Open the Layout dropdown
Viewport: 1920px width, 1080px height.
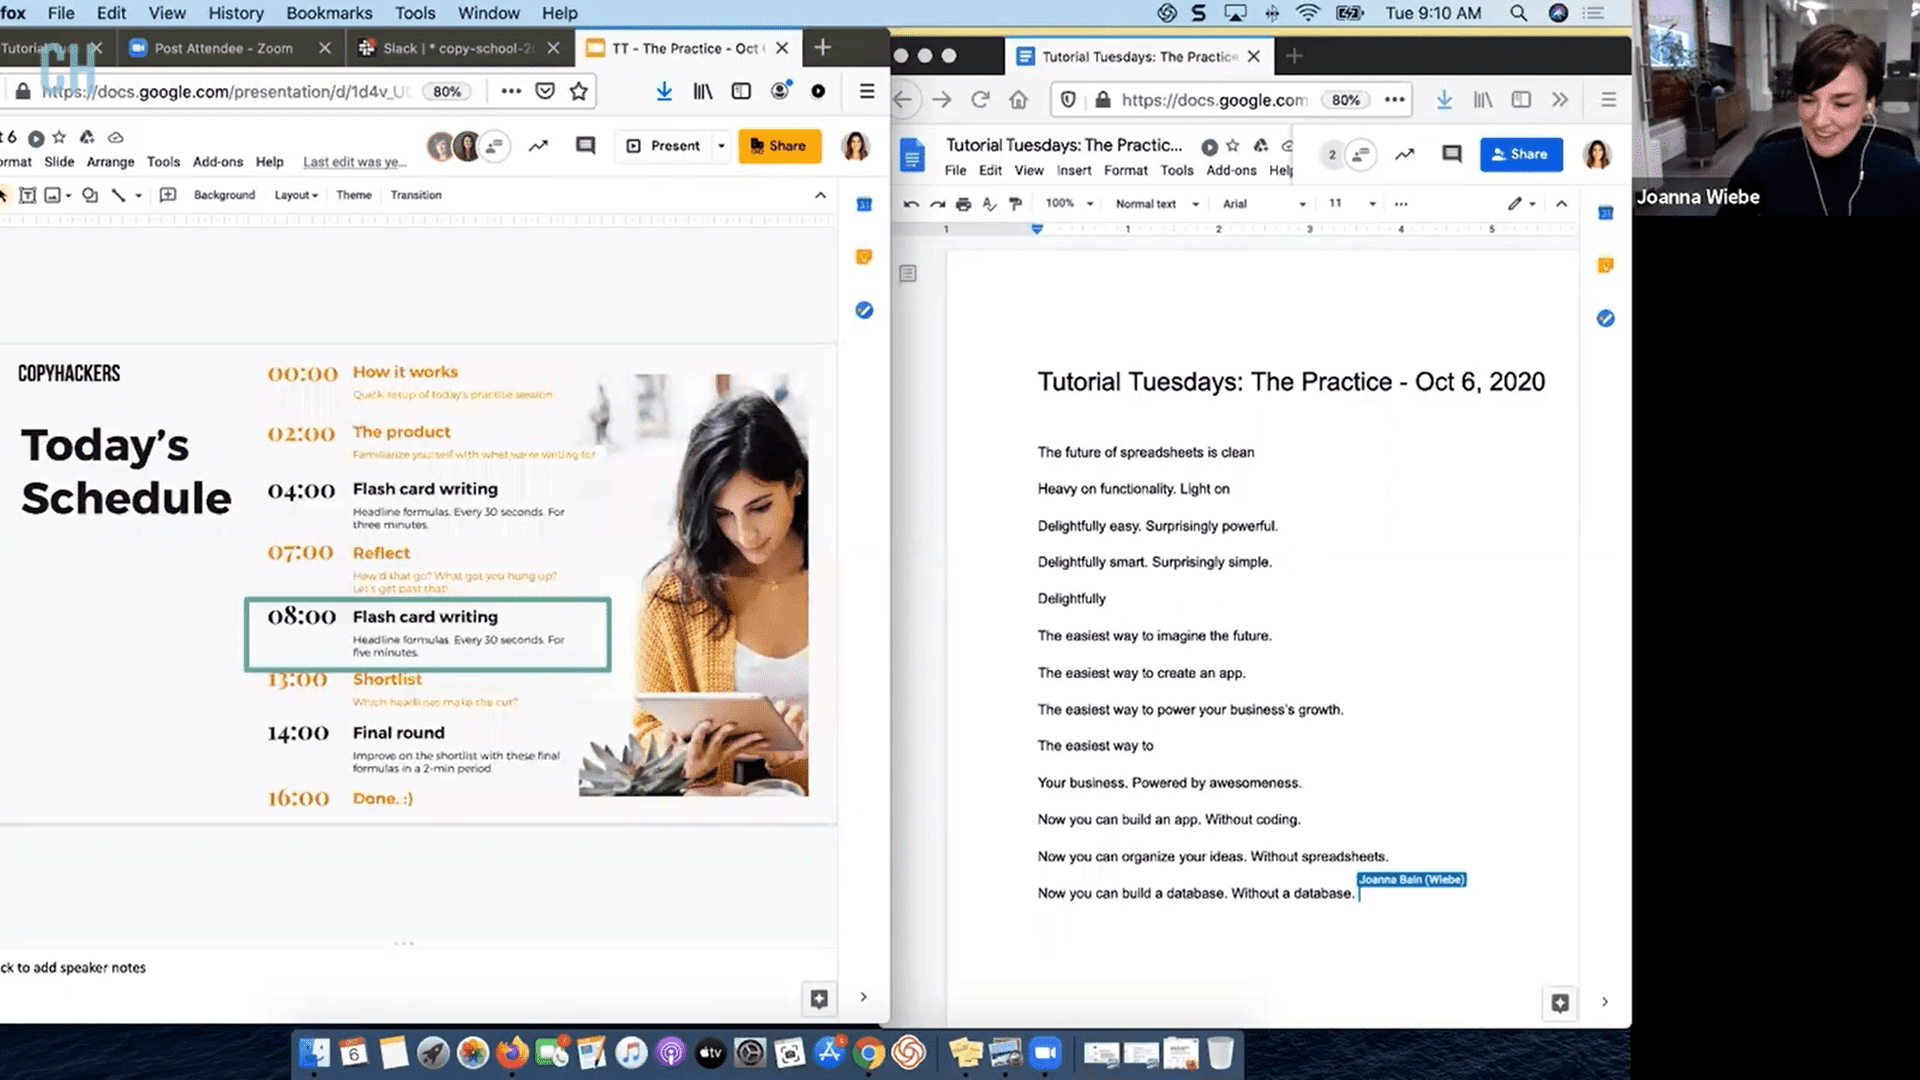296,195
